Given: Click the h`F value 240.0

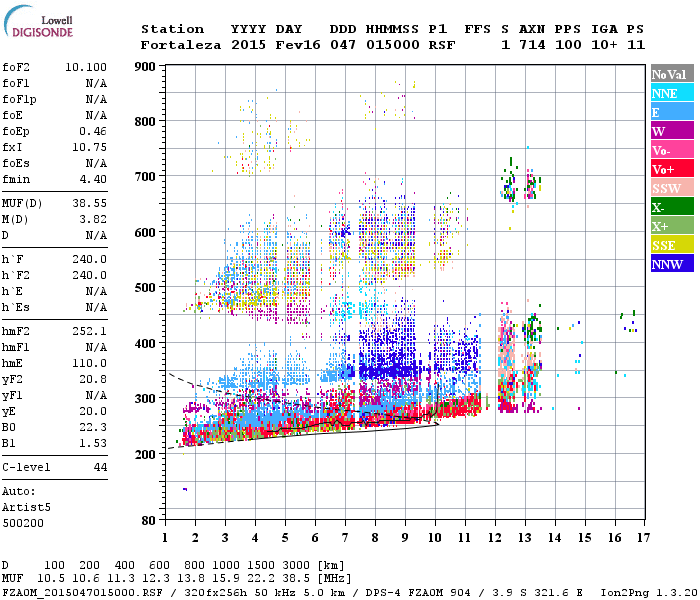Looking at the screenshot, I should pos(89,259).
